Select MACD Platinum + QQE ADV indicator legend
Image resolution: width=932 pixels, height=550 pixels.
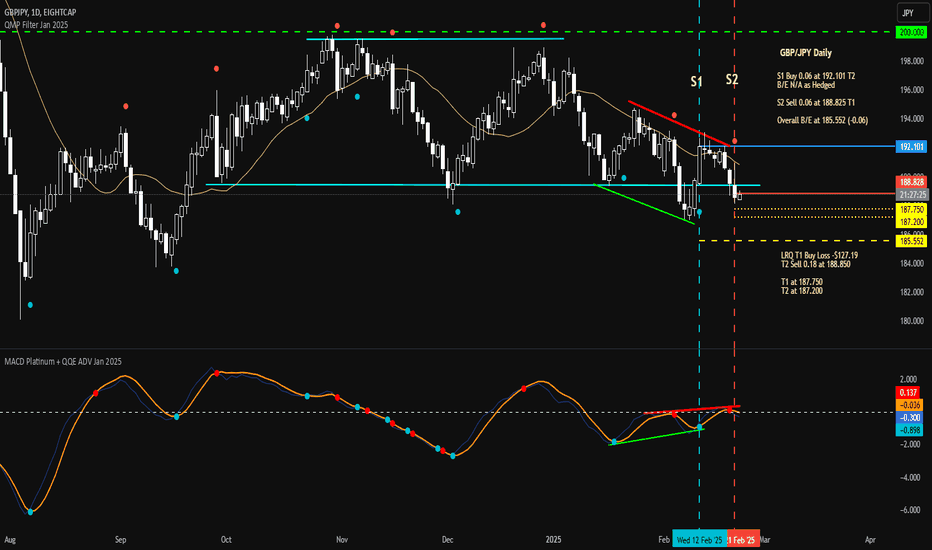[x=63, y=362]
